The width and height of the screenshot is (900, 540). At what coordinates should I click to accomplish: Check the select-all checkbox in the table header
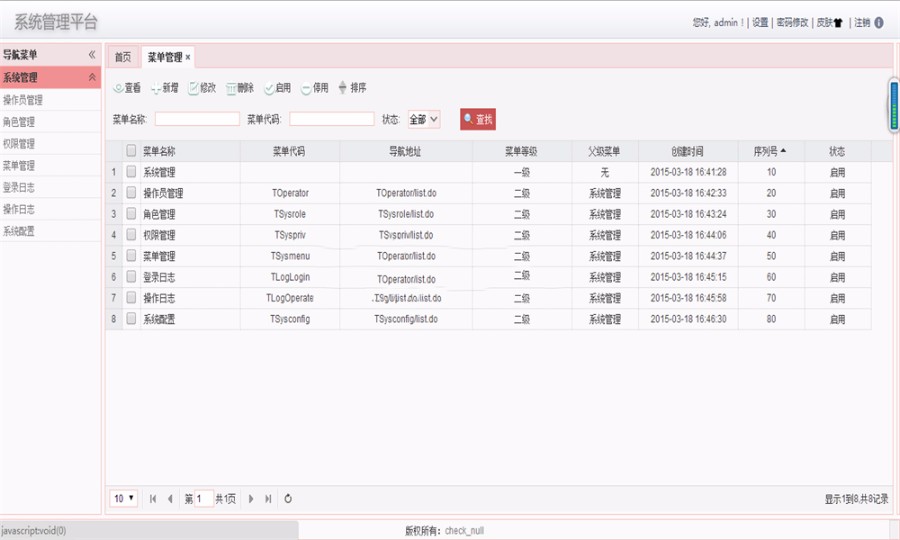131,151
